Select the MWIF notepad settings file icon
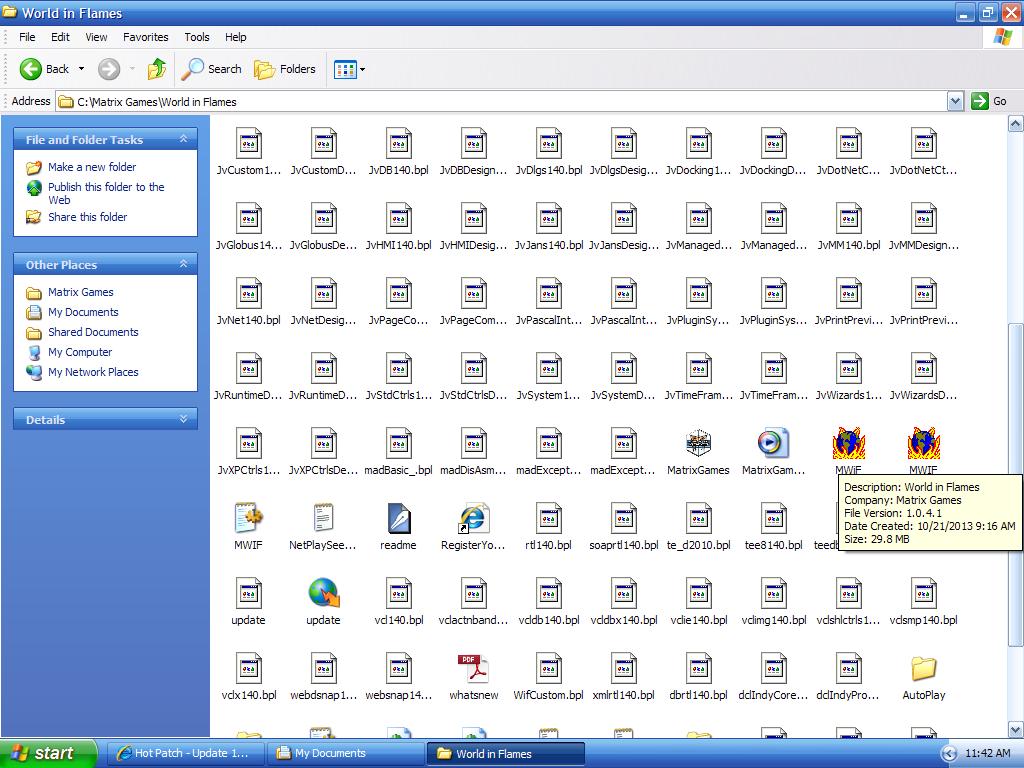The image size is (1024, 768). [x=248, y=518]
